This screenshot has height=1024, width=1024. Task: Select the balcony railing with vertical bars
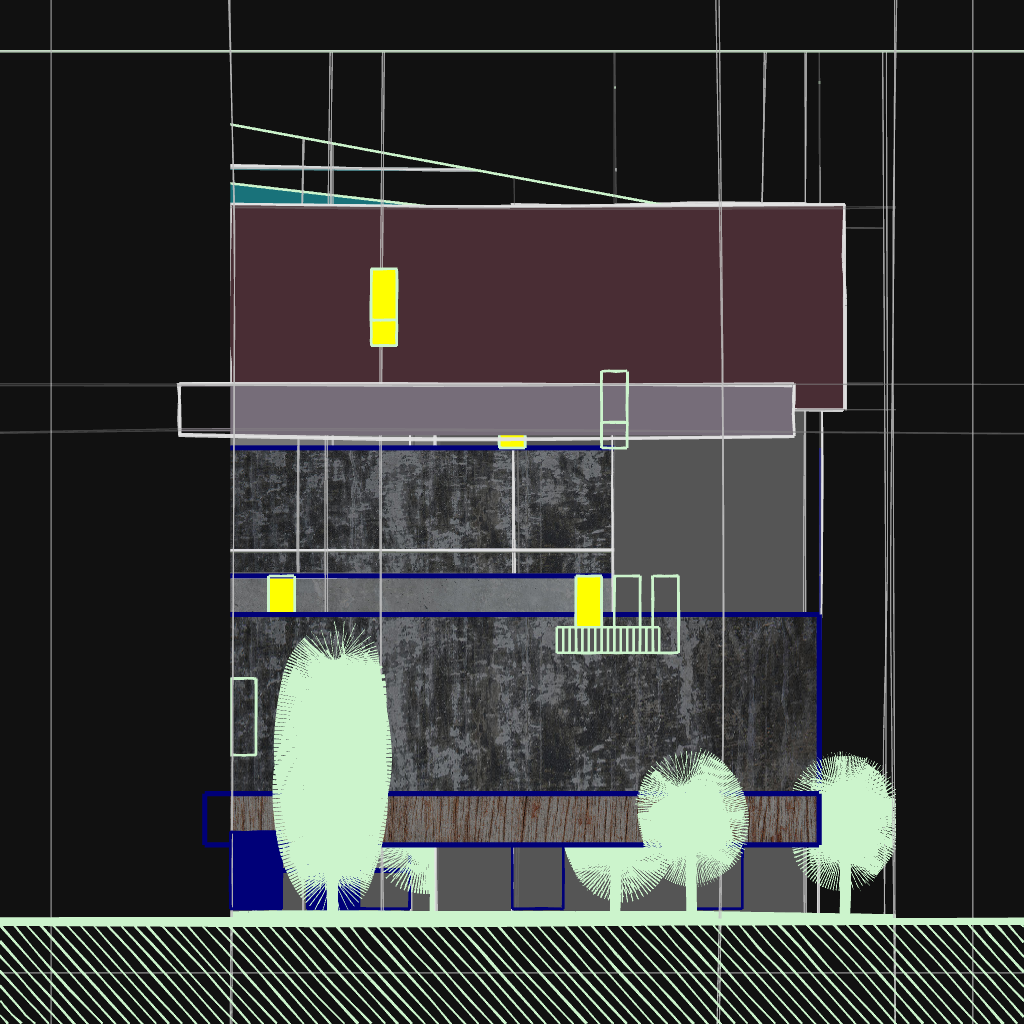coord(608,640)
